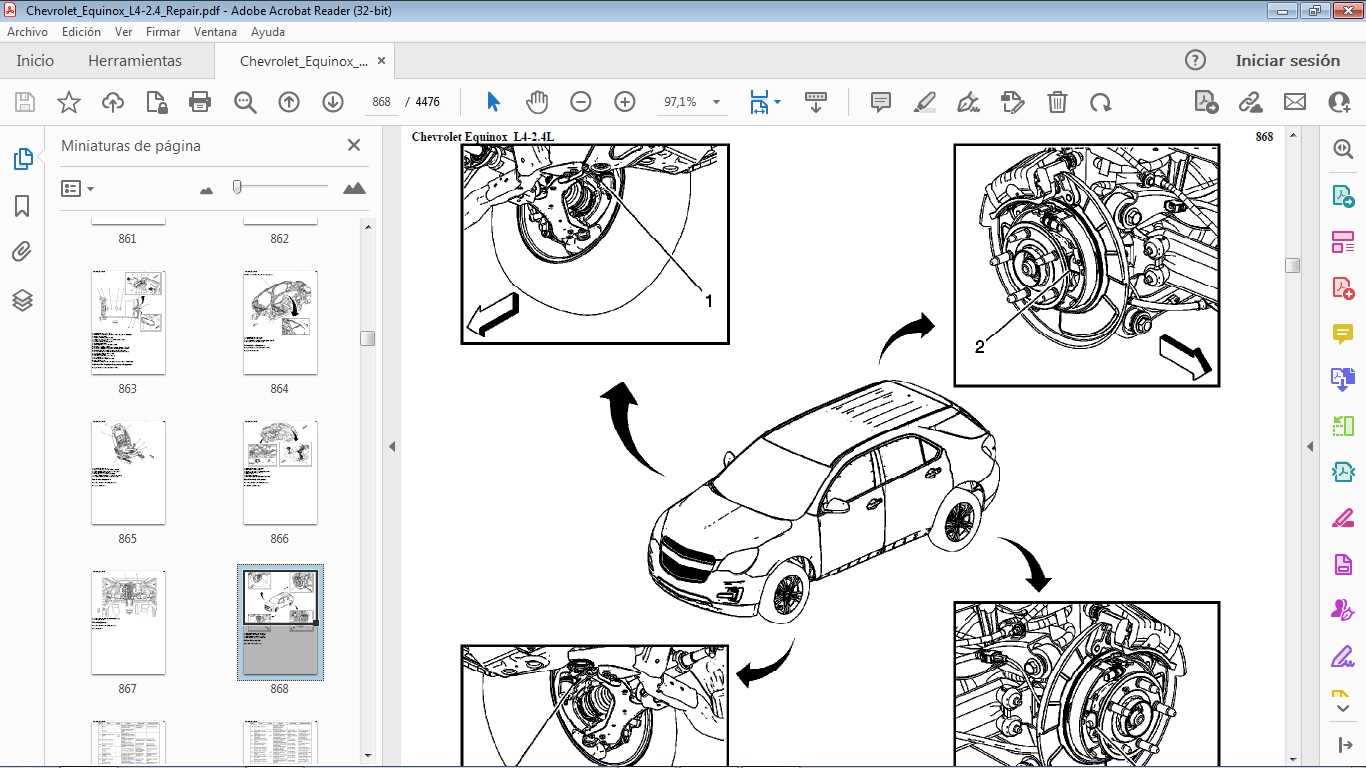Open Edición menu

point(81,32)
